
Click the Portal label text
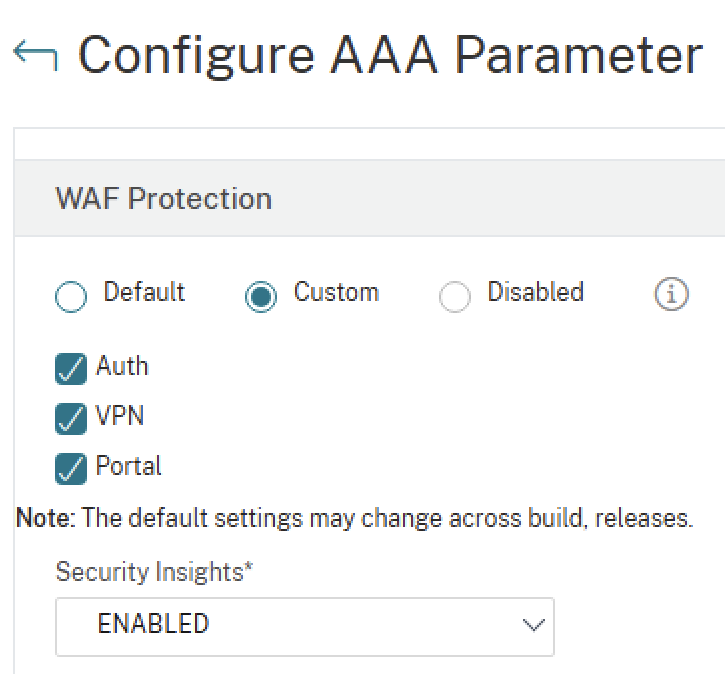(x=128, y=466)
